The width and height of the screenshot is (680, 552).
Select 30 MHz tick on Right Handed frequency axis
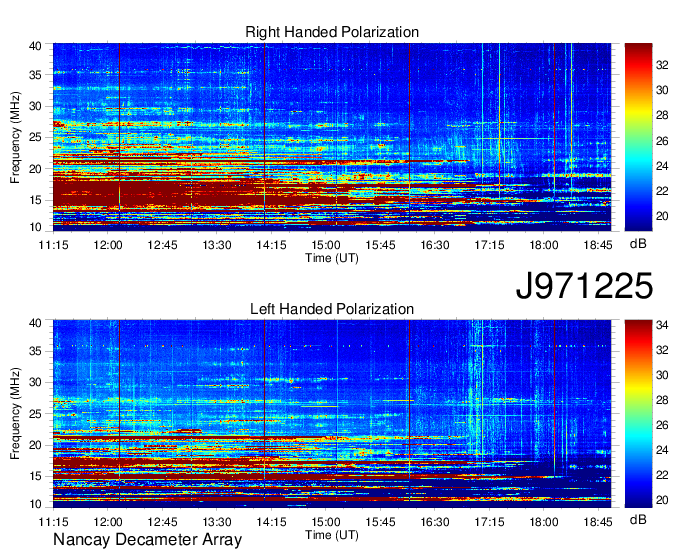point(35,106)
